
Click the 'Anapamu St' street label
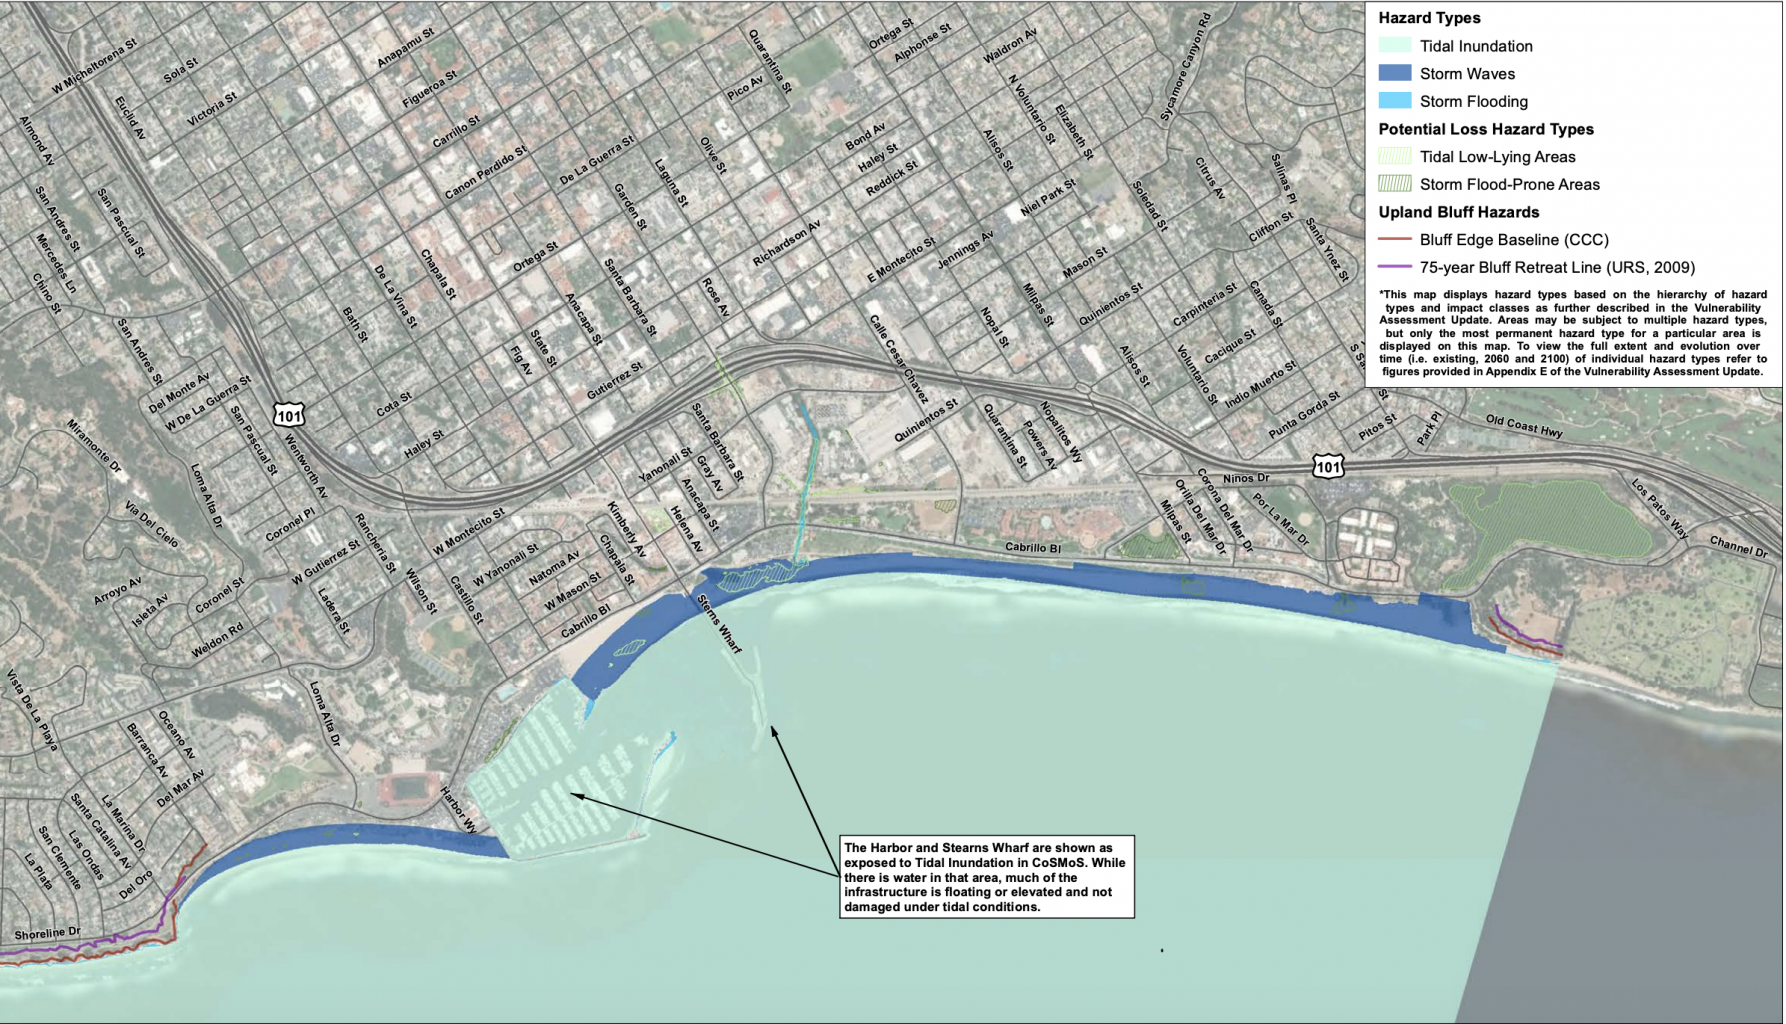click(405, 48)
